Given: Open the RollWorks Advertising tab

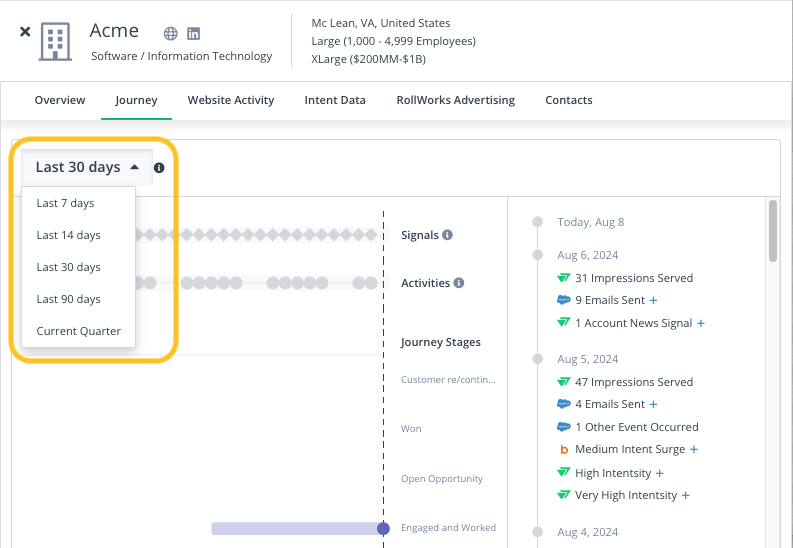Looking at the screenshot, I should [455, 100].
